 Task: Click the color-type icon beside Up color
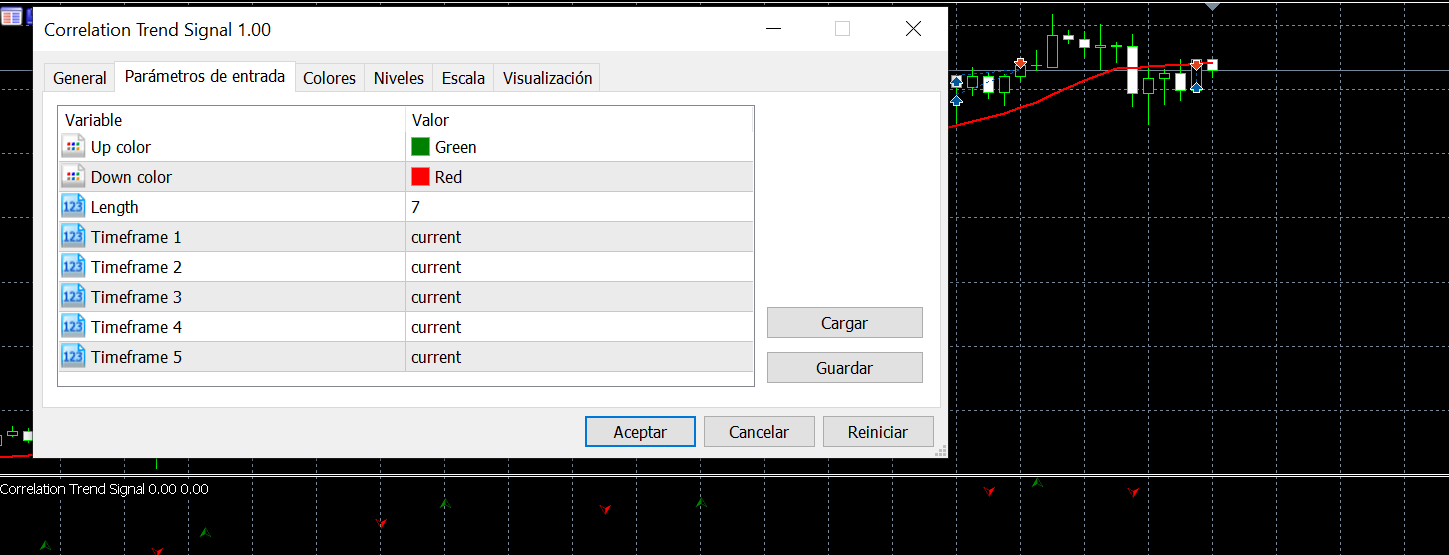click(x=73, y=147)
